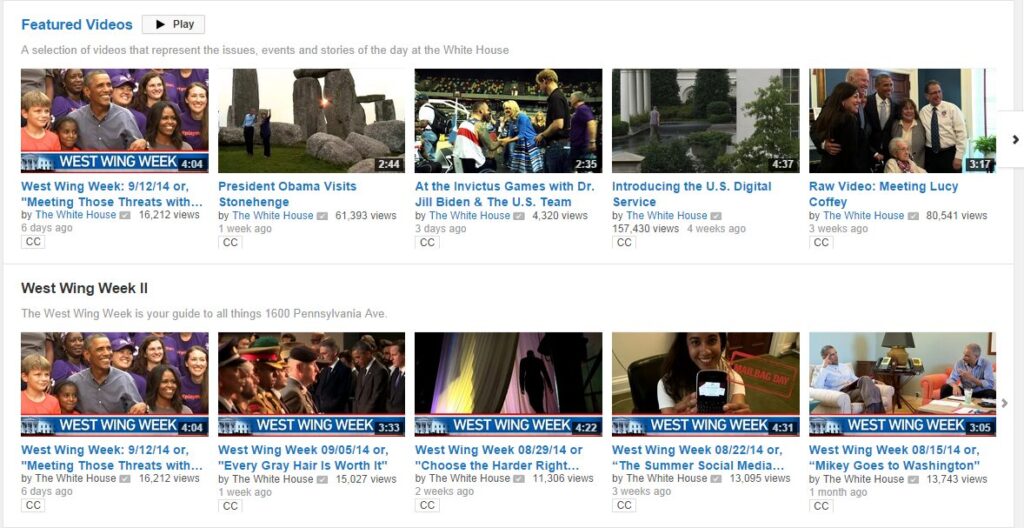Click the CC icon under the U.S. Digital Service video
The height and width of the screenshot is (528, 1024).
[x=625, y=242]
